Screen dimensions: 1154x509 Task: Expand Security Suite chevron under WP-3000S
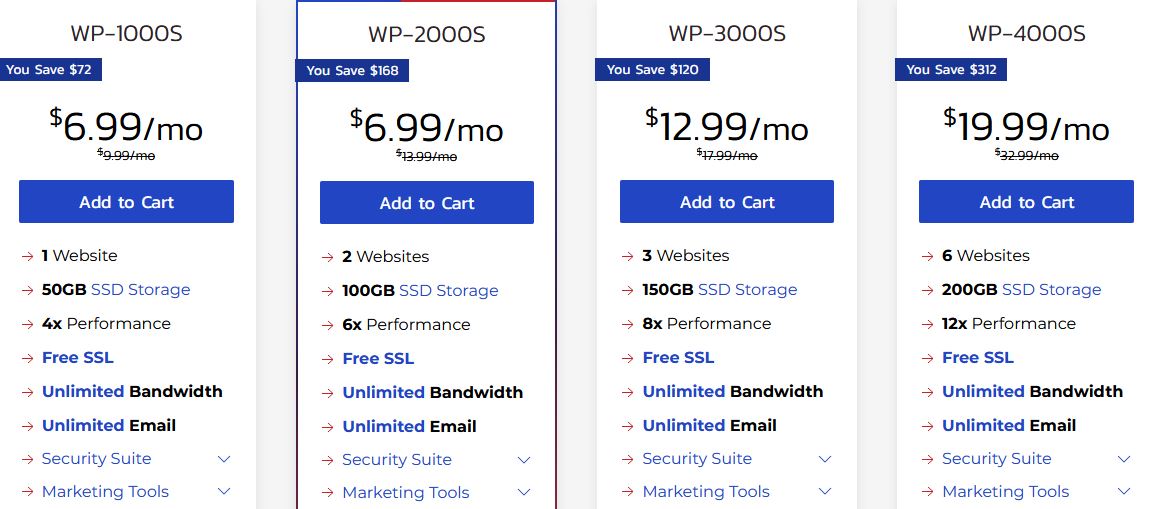(x=825, y=459)
